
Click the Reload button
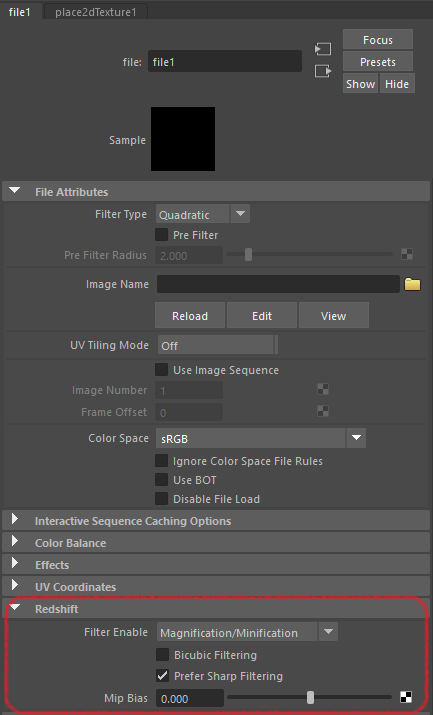[x=190, y=316]
